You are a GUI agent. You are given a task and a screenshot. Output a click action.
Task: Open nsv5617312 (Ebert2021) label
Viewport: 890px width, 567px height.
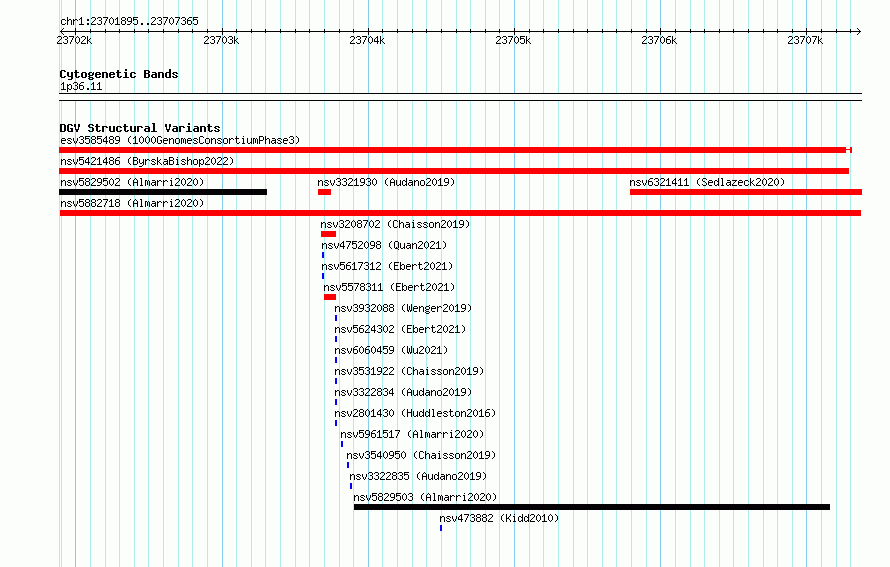point(387,266)
